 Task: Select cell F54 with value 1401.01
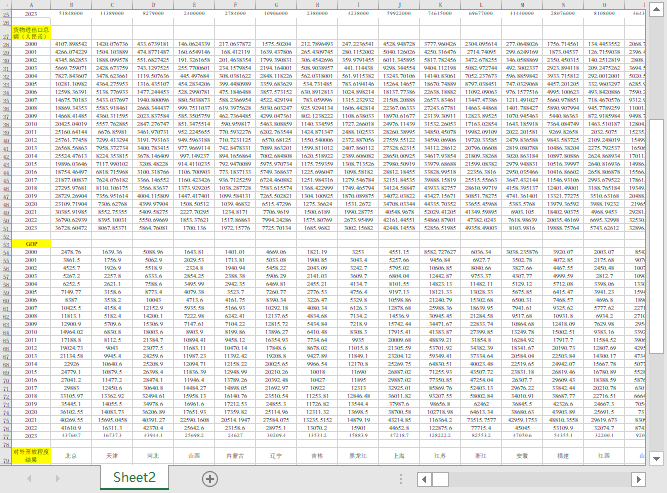point(235,252)
